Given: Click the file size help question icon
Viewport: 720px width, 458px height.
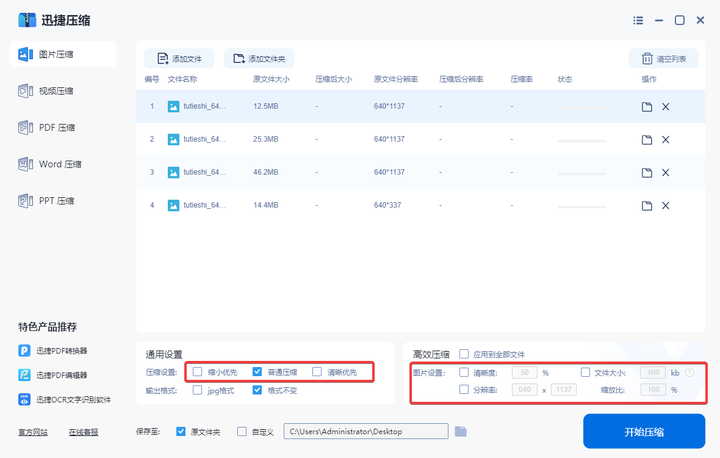Looking at the screenshot, I should click(x=689, y=373).
